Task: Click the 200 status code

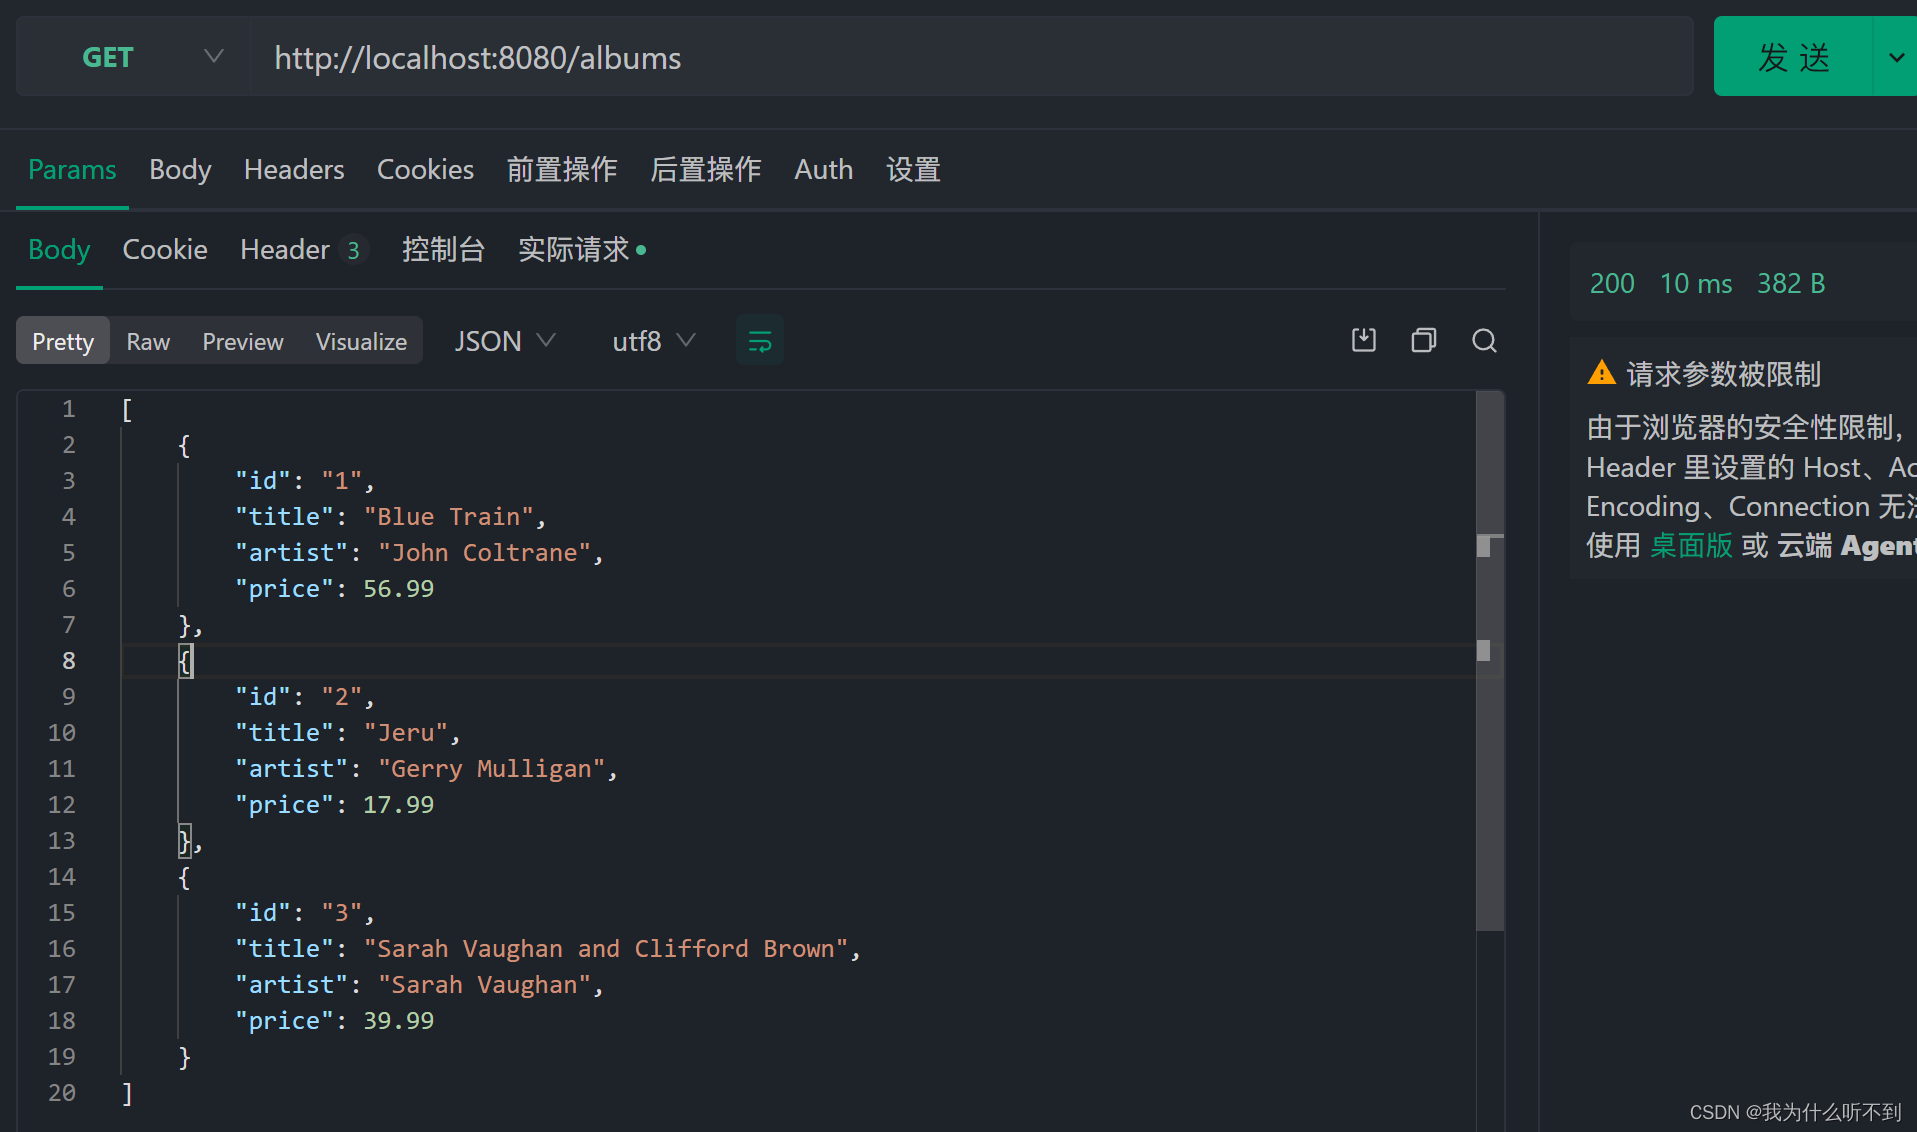Action: pyautogui.click(x=1612, y=284)
